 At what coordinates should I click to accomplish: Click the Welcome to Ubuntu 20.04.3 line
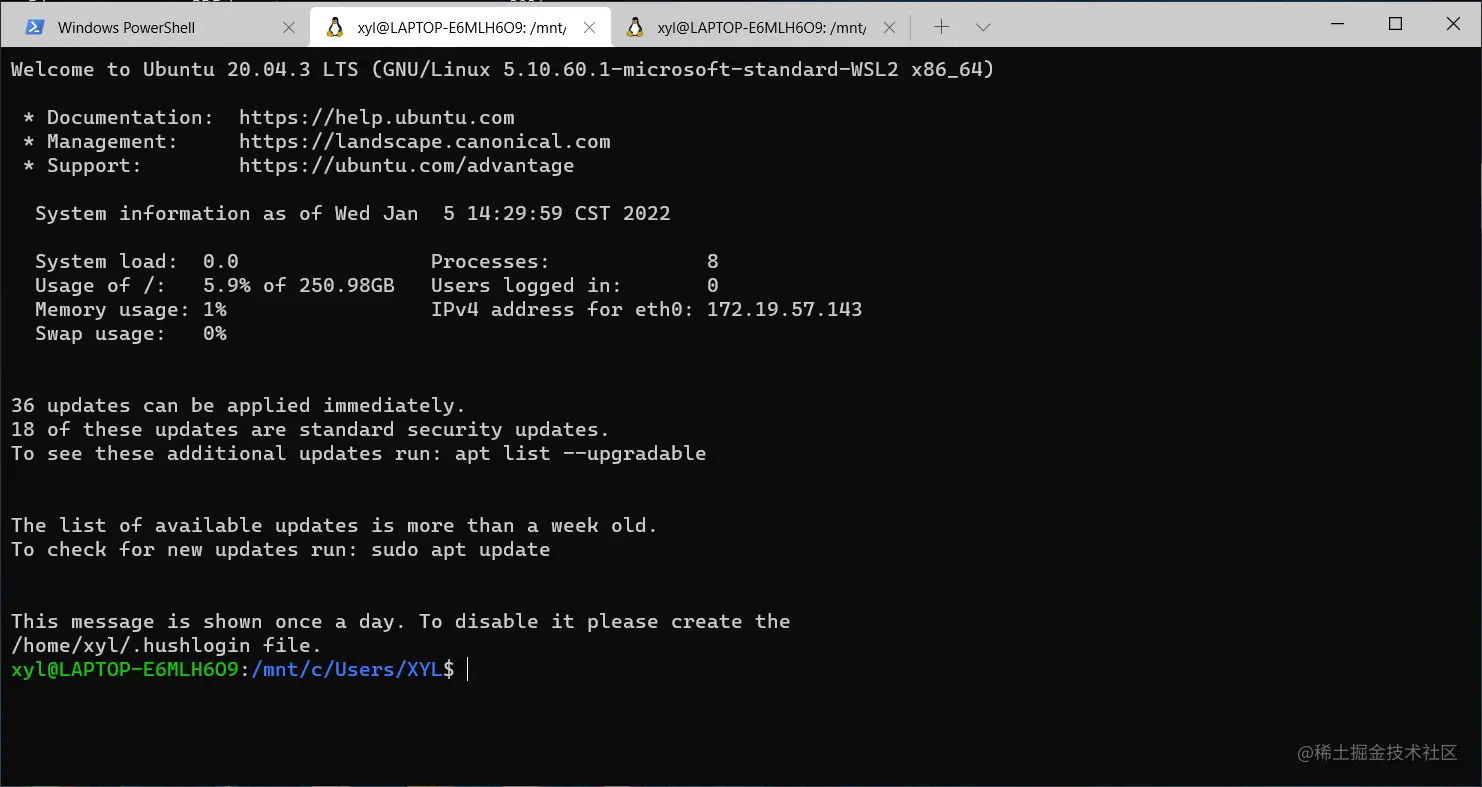[x=503, y=70]
